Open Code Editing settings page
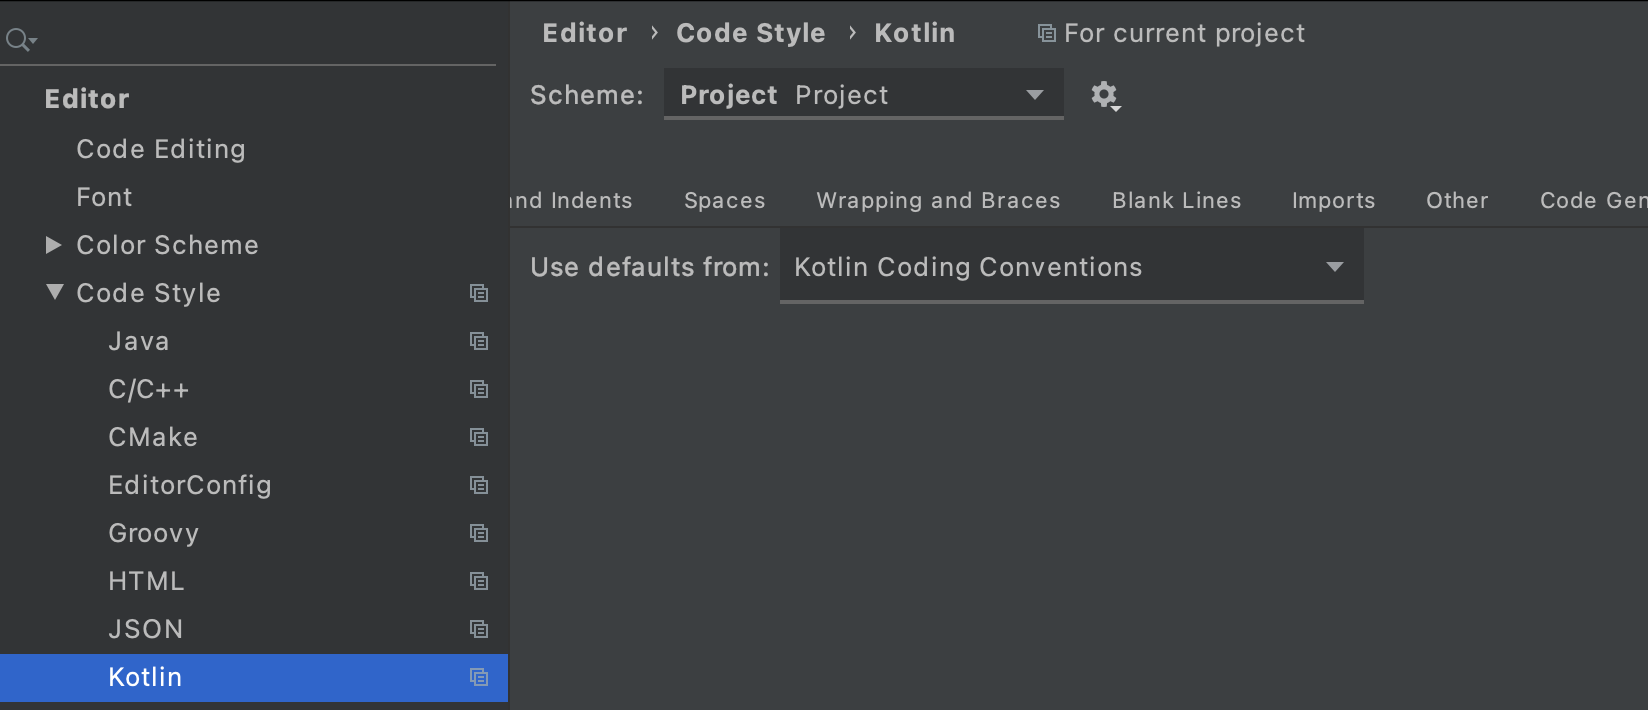Screen dimensions: 1648x710 pyautogui.click(x=161, y=149)
